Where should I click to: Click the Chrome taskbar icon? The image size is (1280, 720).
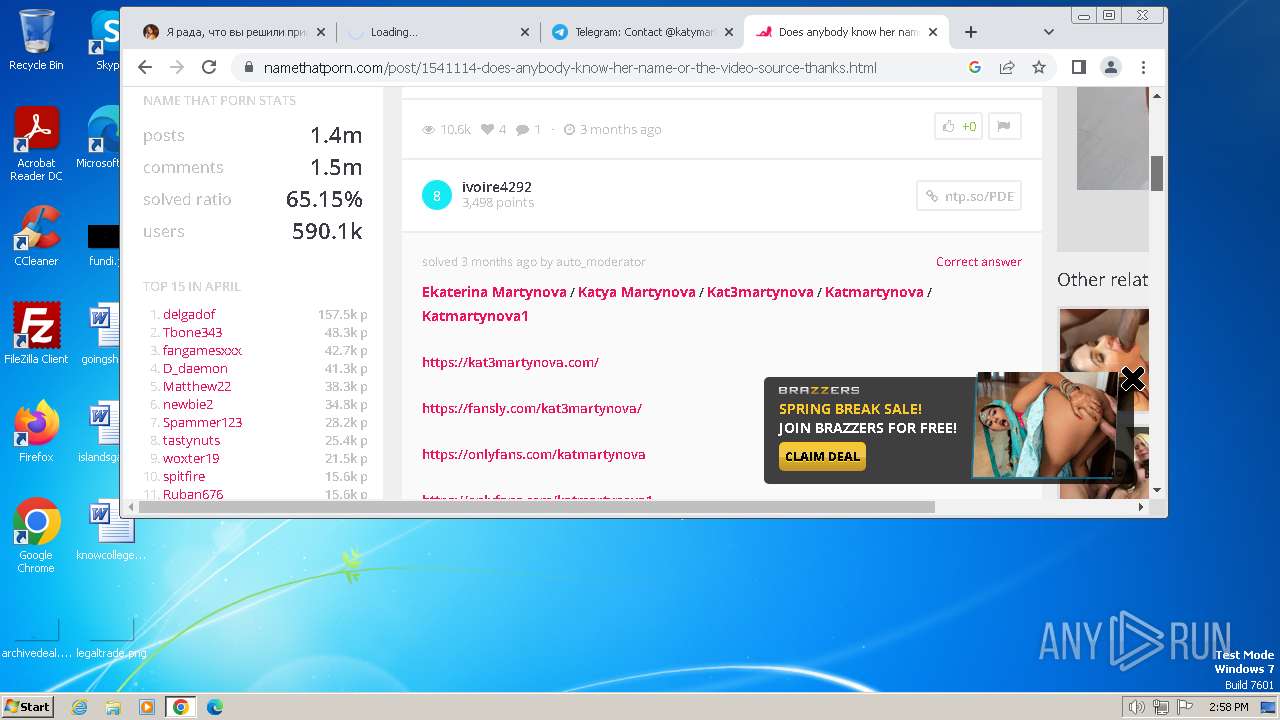(181, 707)
